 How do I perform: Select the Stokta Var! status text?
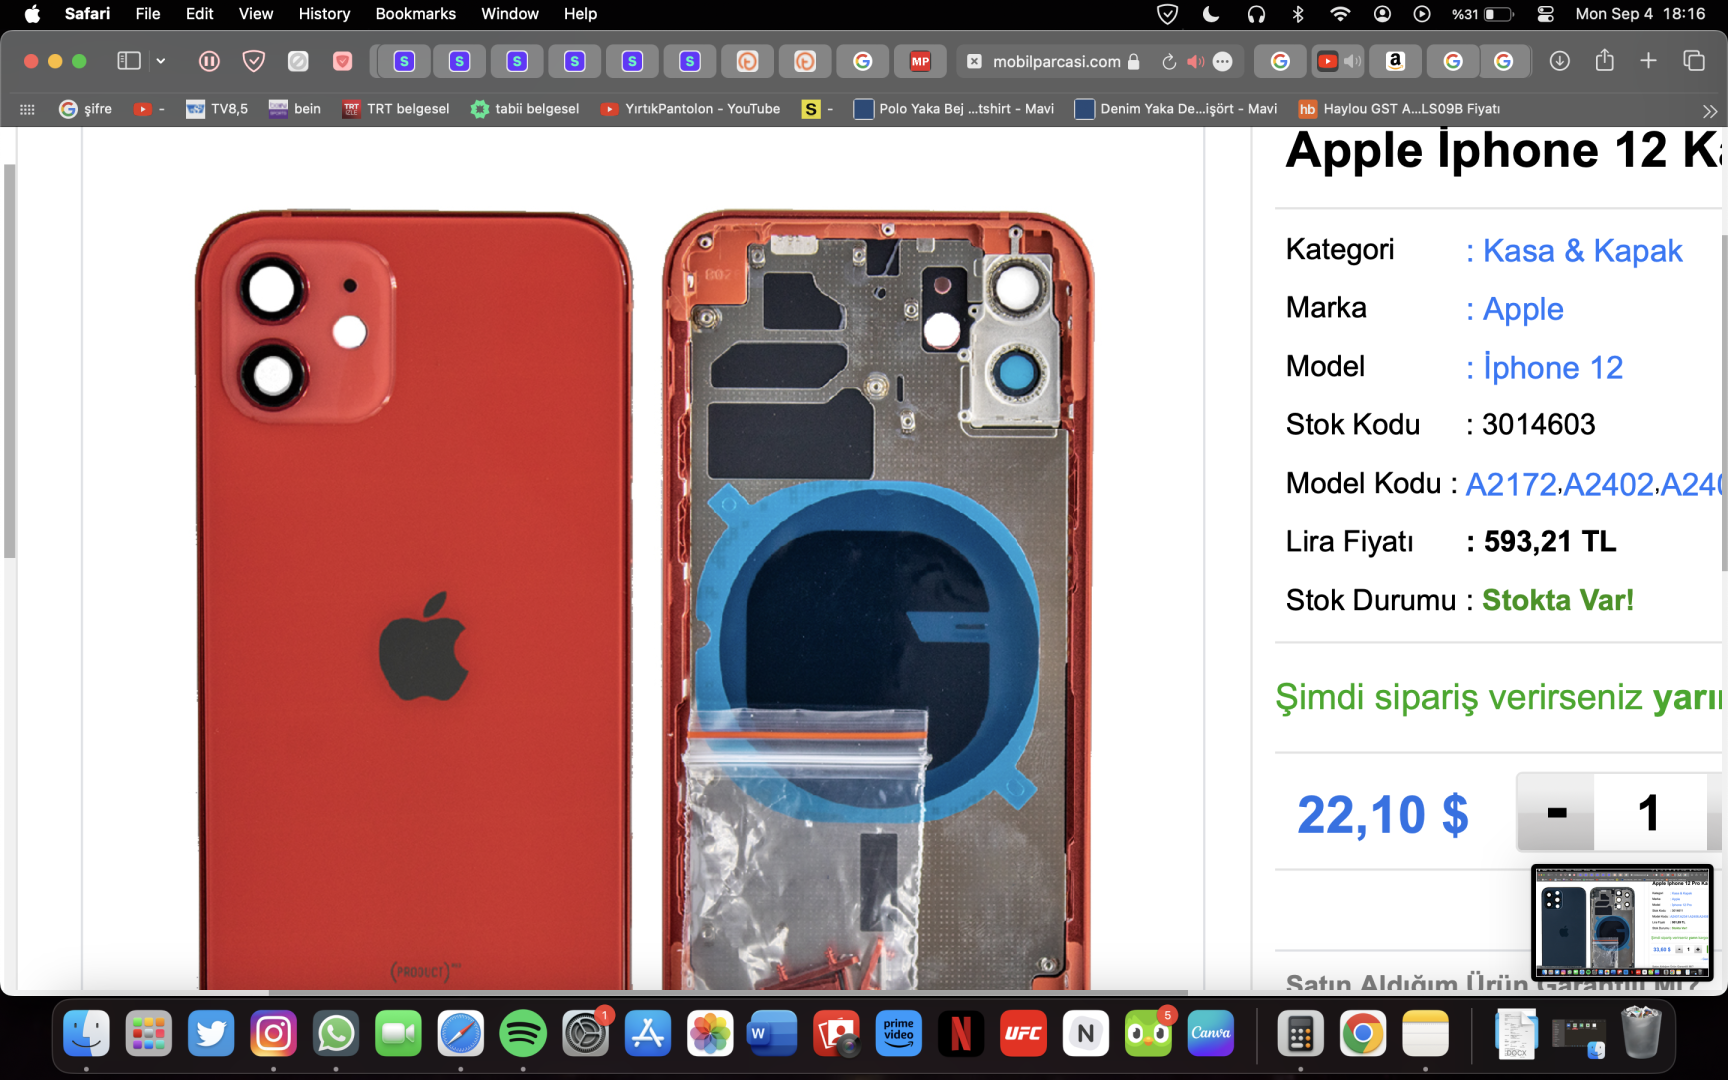coord(1558,601)
